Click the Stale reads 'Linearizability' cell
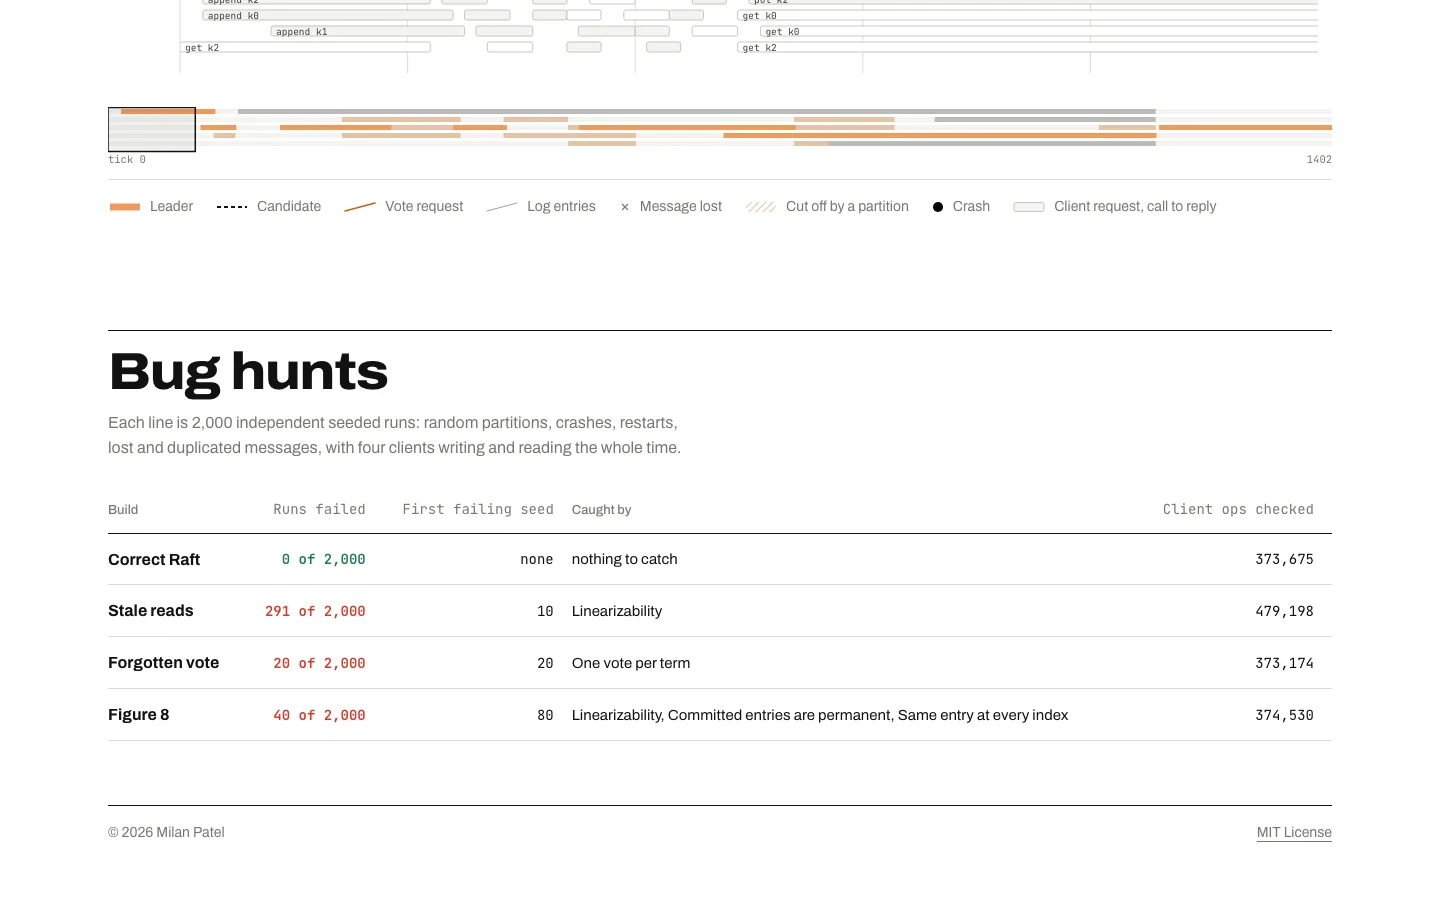 pyautogui.click(x=617, y=611)
